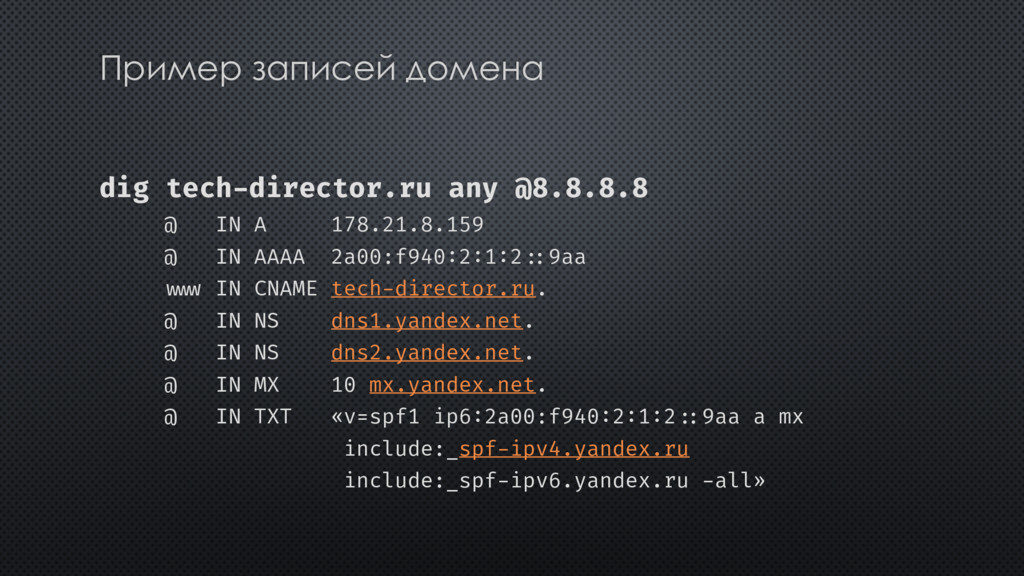1024x576 pixels.
Task: Click the 'www' host label
Action: point(183,289)
